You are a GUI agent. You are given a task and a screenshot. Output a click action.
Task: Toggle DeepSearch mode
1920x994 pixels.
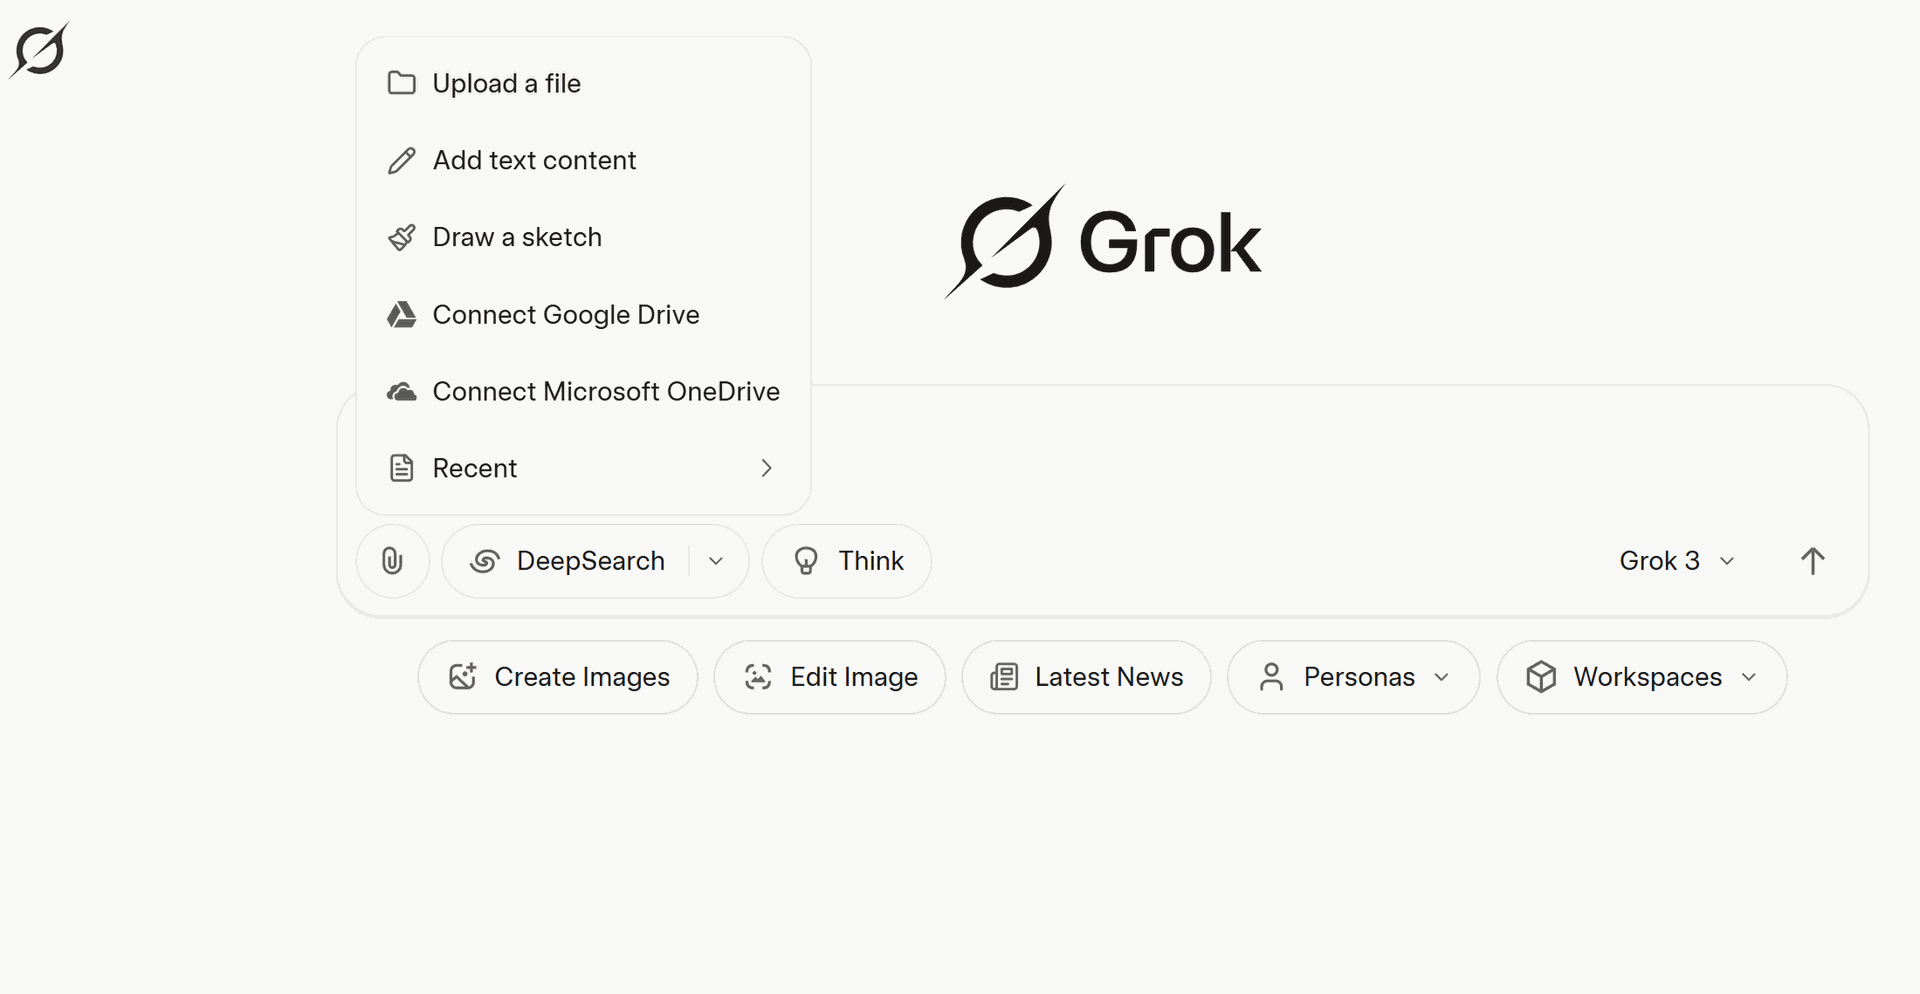pos(568,561)
